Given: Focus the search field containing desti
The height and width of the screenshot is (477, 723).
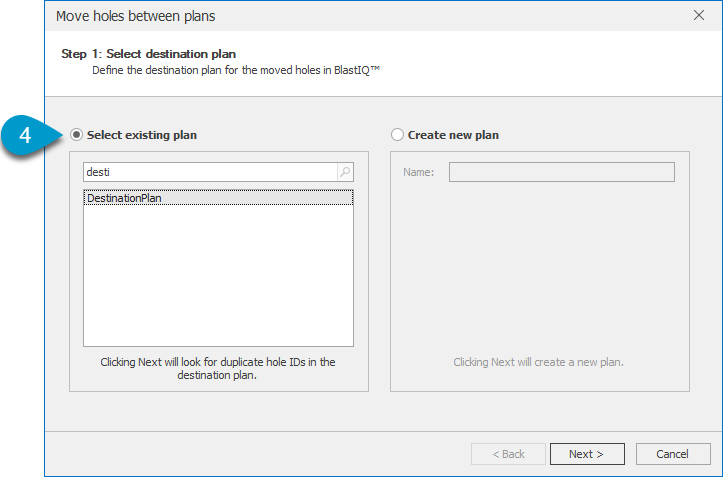Looking at the screenshot, I should click(x=211, y=172).
